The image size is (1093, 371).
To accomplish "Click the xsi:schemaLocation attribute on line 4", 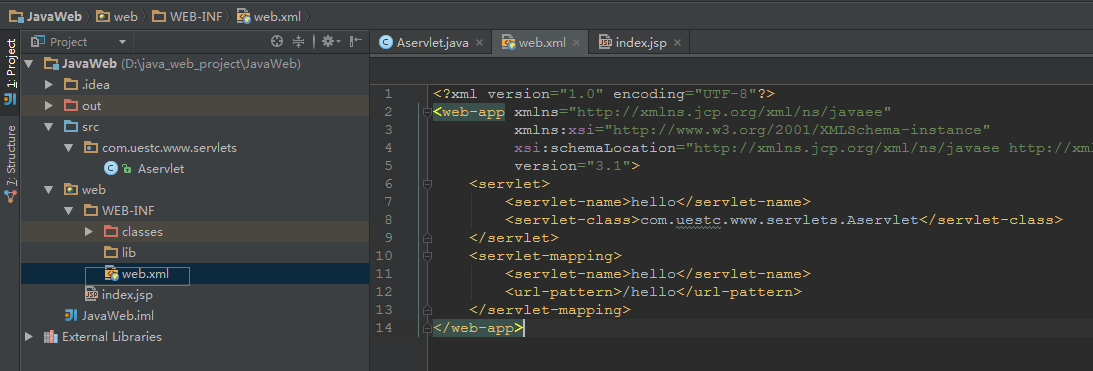I will click(x=595, y=149).
